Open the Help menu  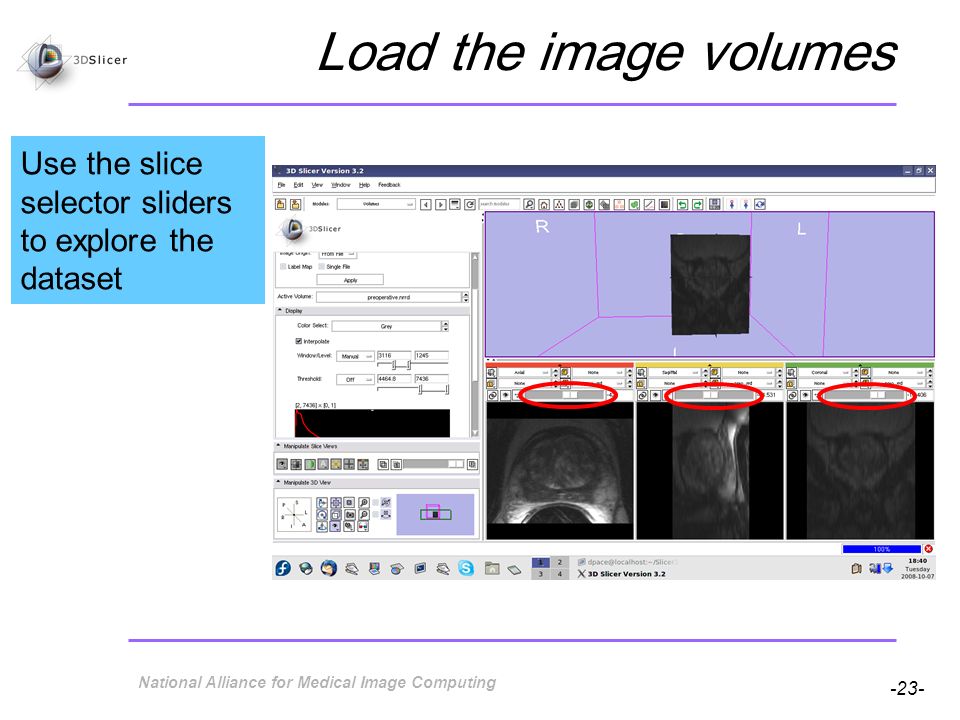coord(364,185)
